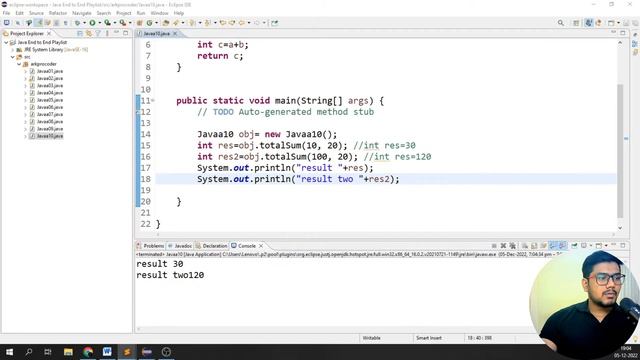
Task: Open the Navigate menu
Action: click(82, 13)
